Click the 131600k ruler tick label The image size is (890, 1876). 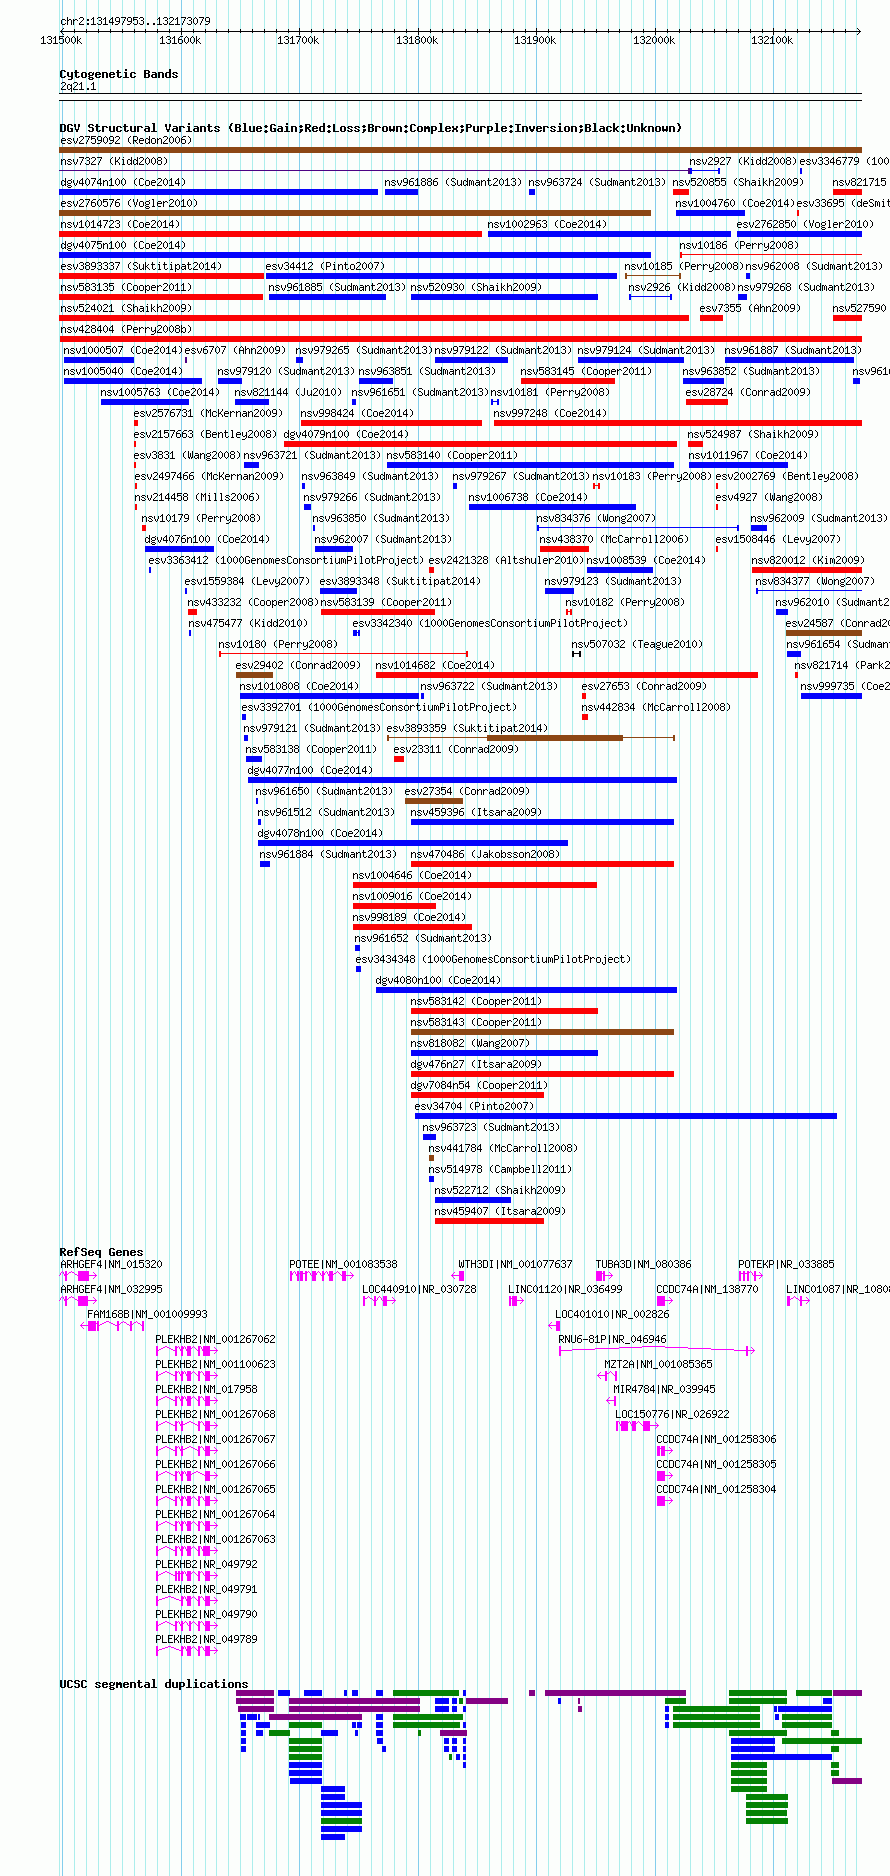(180, 40)
